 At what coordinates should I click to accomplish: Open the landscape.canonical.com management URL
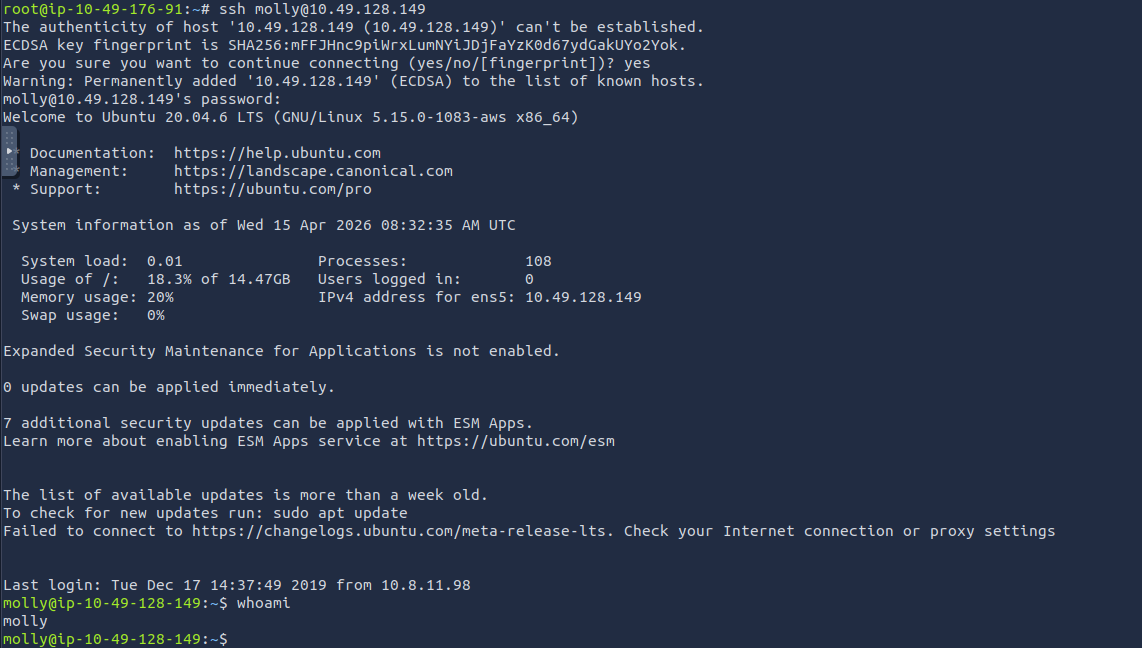(x=313, y=171)
